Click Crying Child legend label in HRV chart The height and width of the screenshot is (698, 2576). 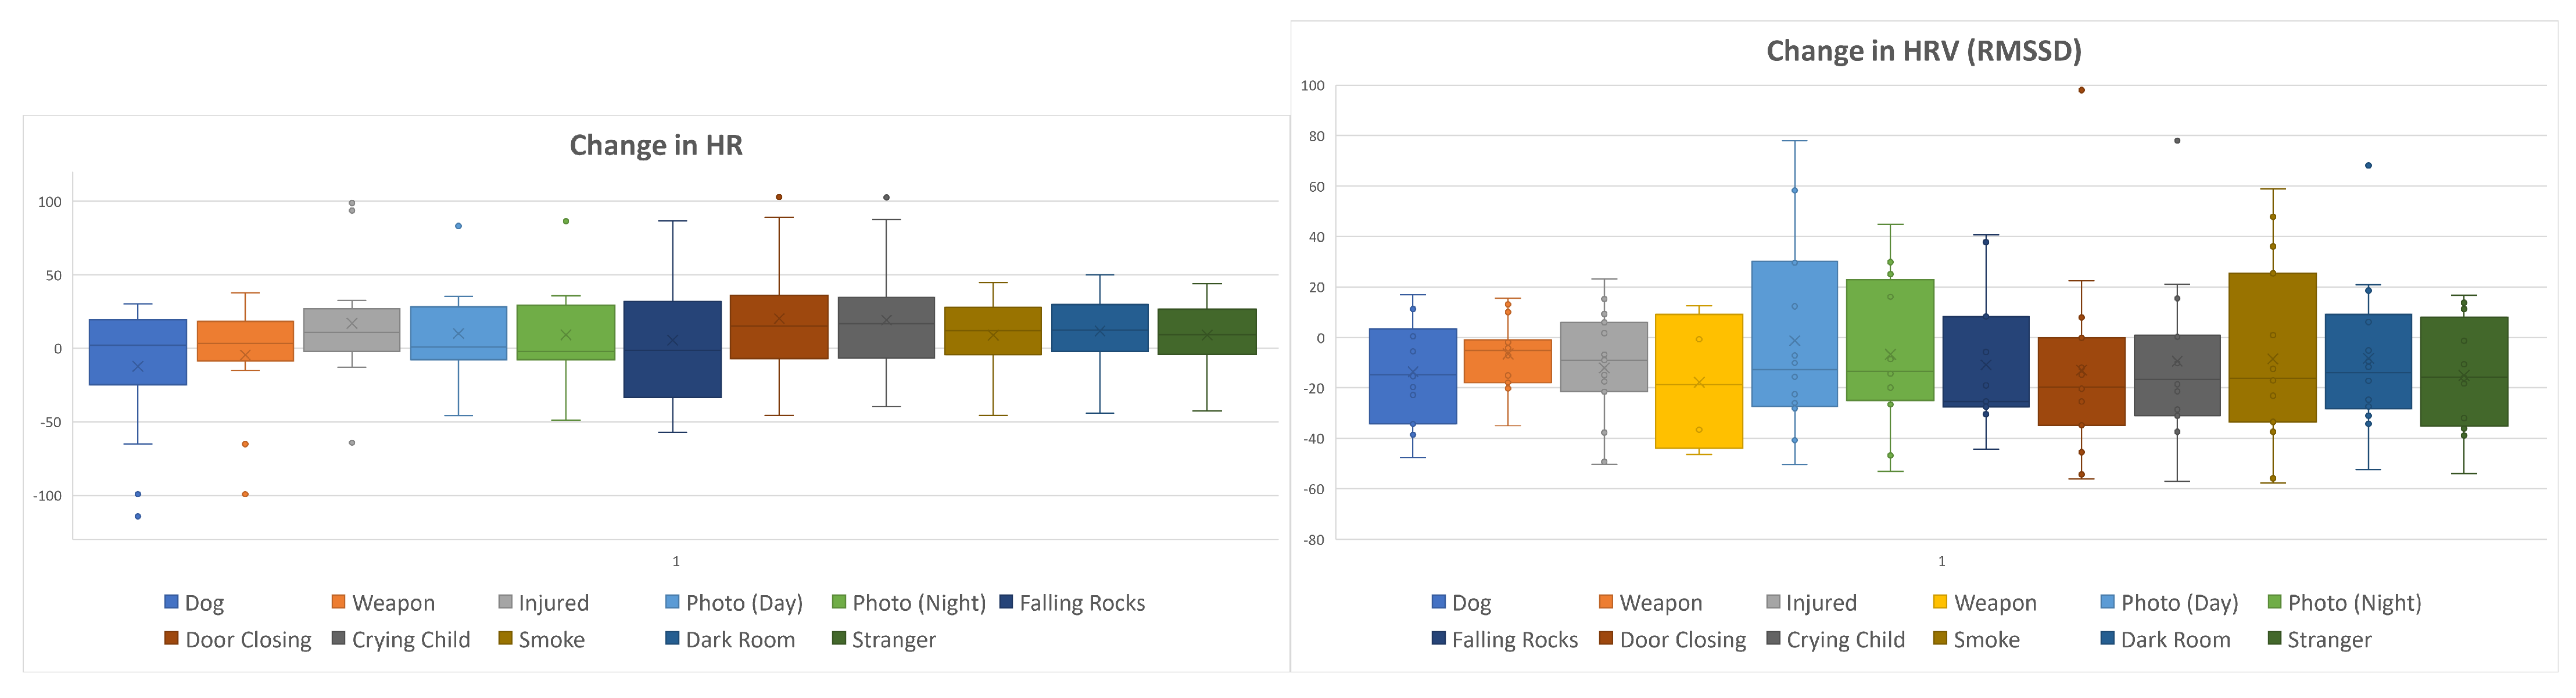click(x=1845, y=640)
